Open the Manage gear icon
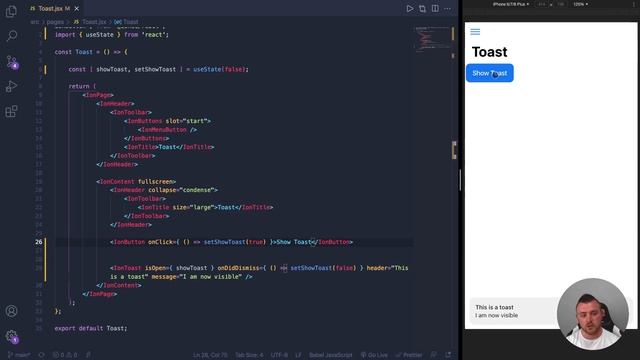The height and width of the screenshot is (360, 640). (x=11, y=336)
